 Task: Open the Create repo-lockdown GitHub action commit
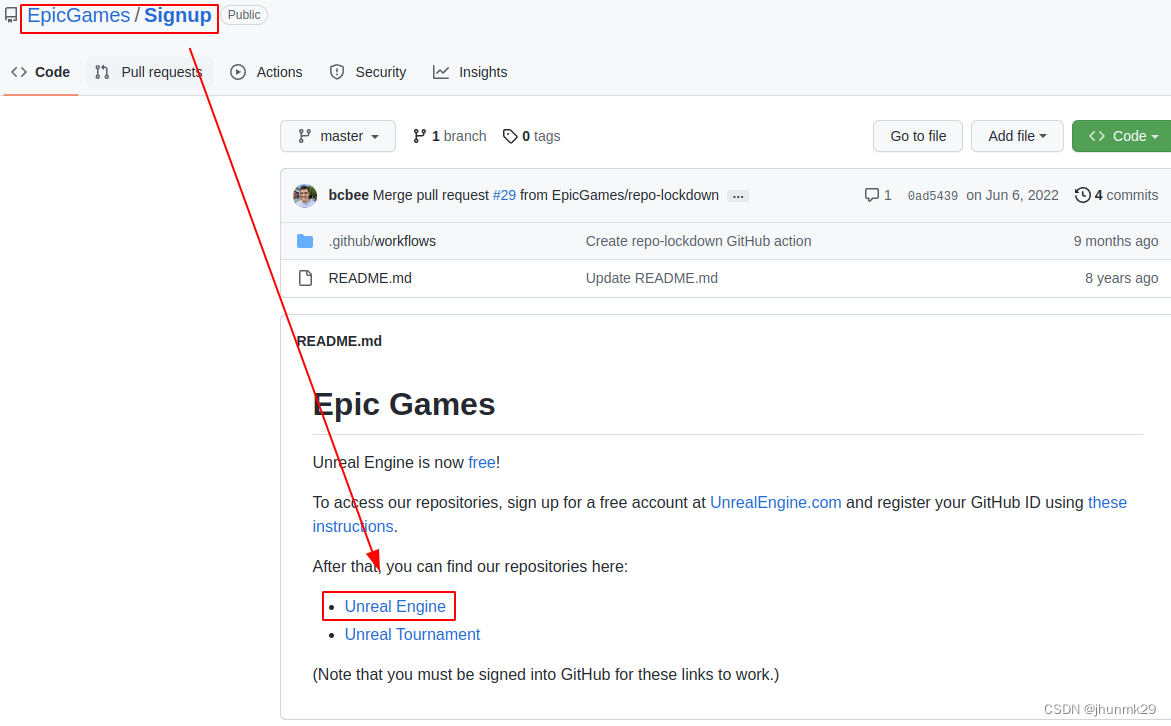698,241
